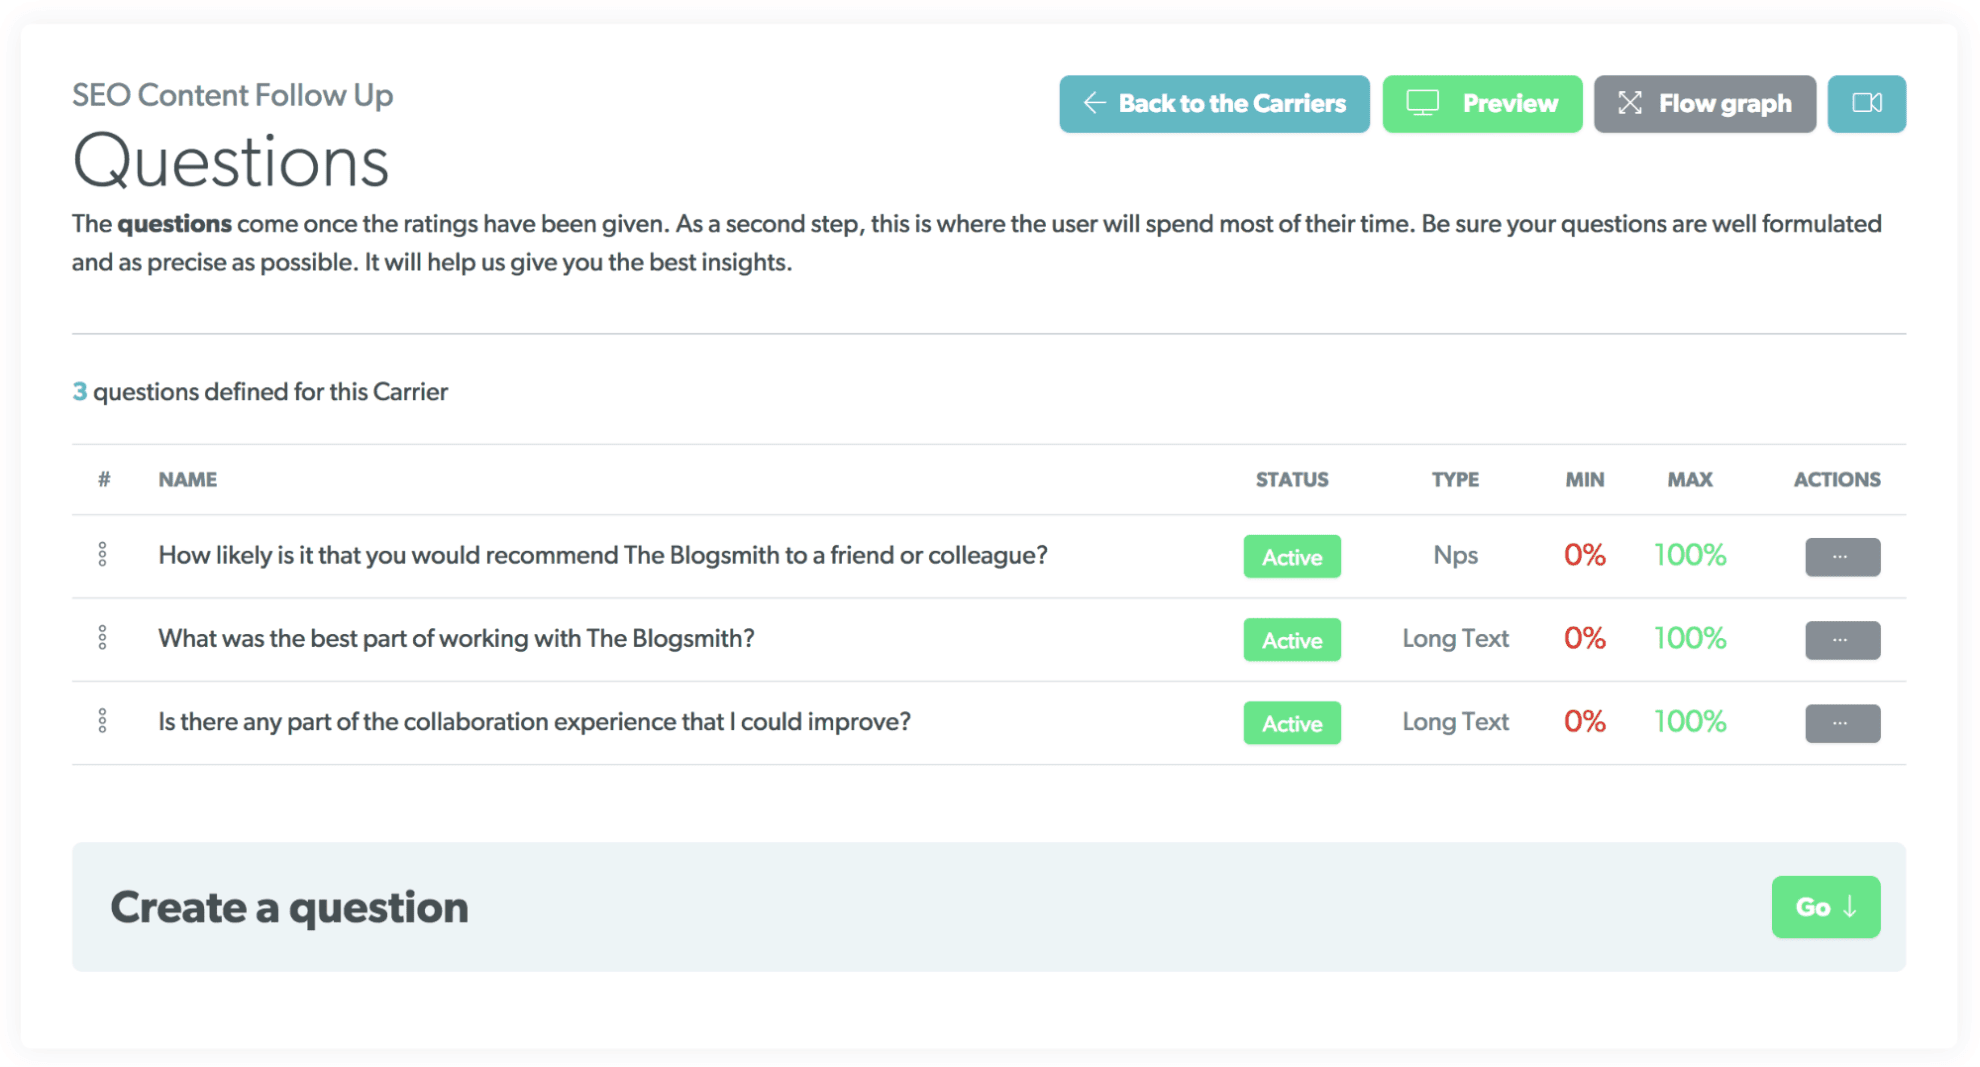The width and height of the screenshot is (1980, 1067).
Task: Open the actions menu for the second question
Action: [x=1843, y=640]
